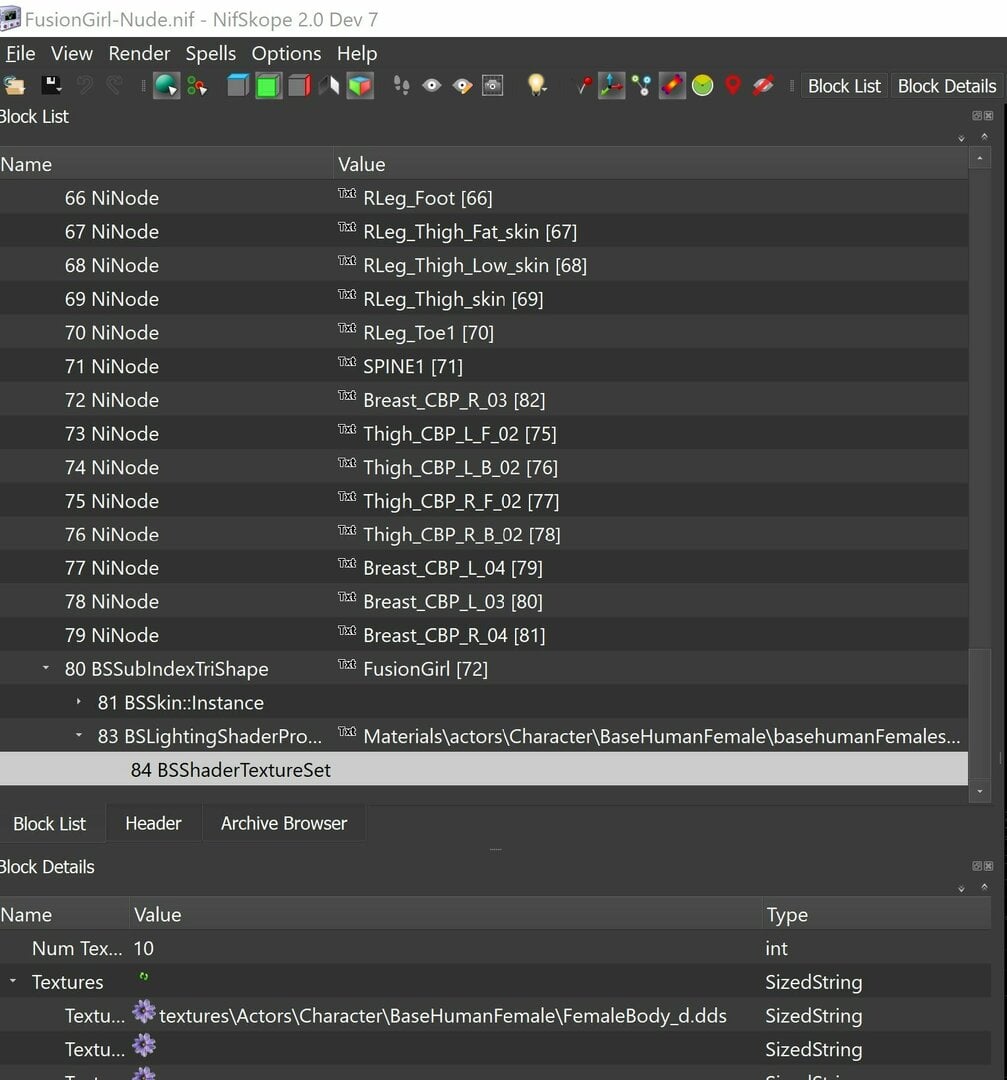Click the red crossed-out eraser-like icon
Screen dimensions: 1007x1080
(x=763, y=85)
